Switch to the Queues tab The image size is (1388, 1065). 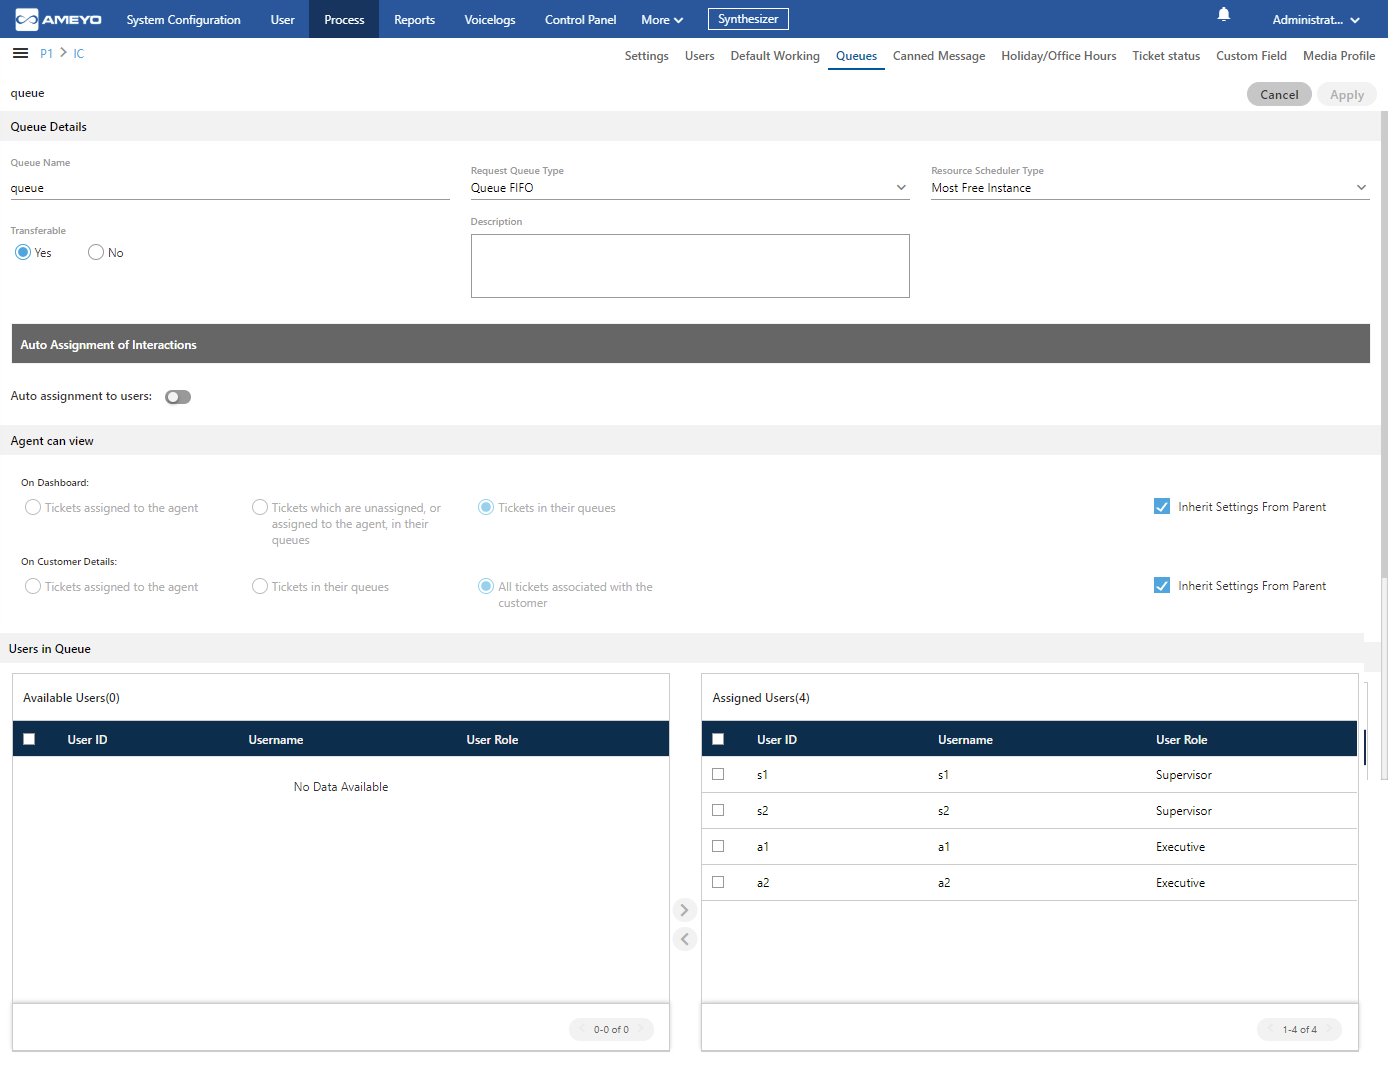pos(856,56)
